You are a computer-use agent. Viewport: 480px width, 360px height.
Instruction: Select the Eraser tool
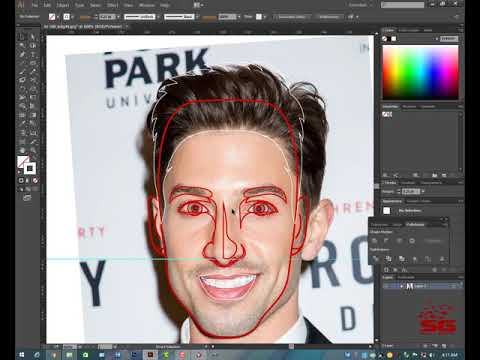pyautogui.click(x=33, y=80)
